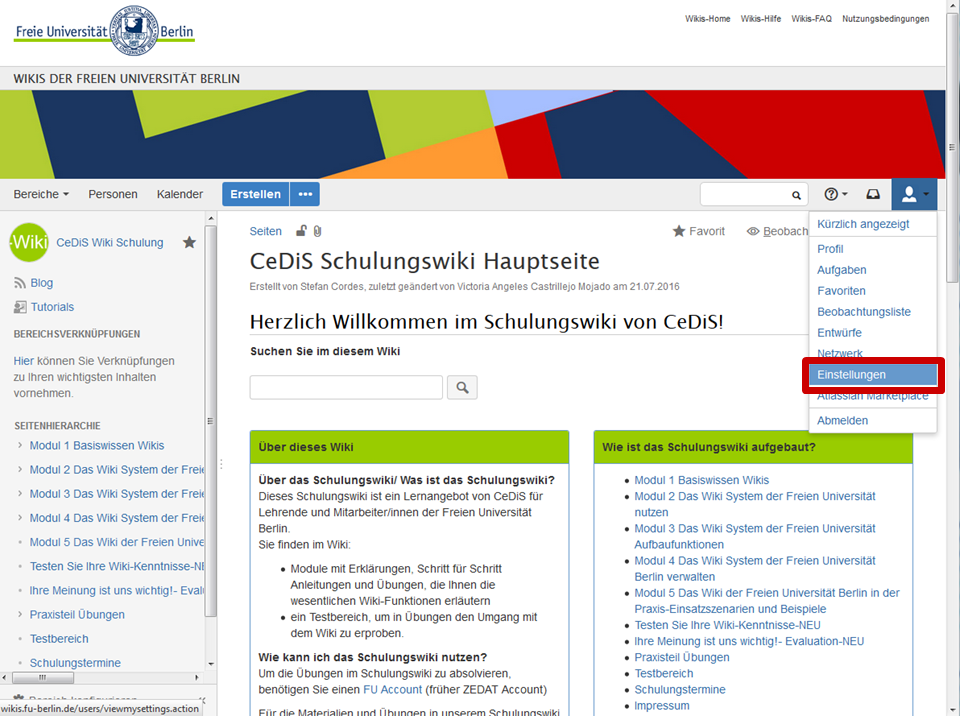Screen dimensions: 960x720
Task: Open 'Testen Sie Ihre Wiki-Kenntnisse-NEU' in the right box
Action: click(727, 625)
